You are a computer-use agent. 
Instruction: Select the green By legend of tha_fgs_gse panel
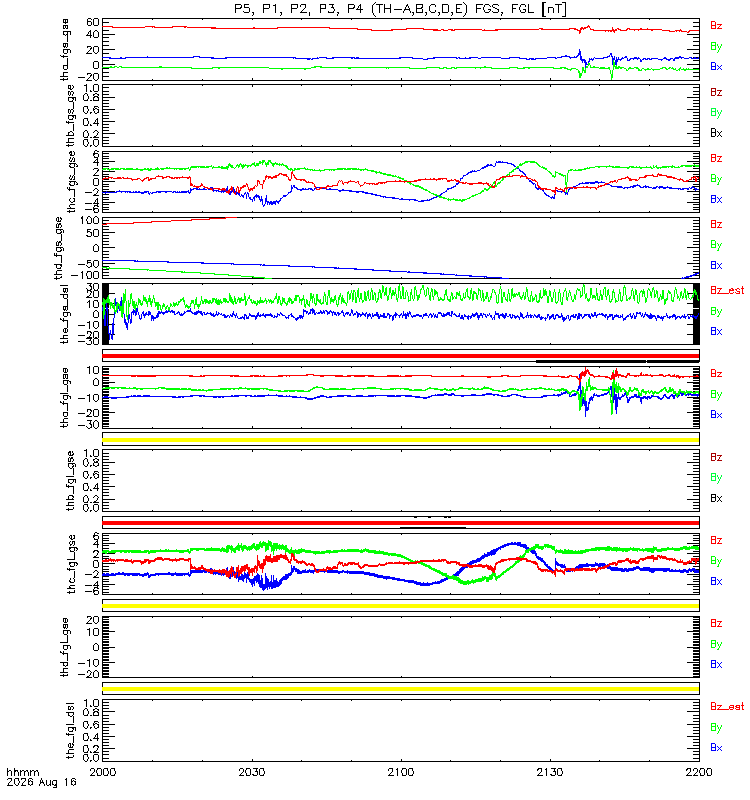[x=716, y=46]
